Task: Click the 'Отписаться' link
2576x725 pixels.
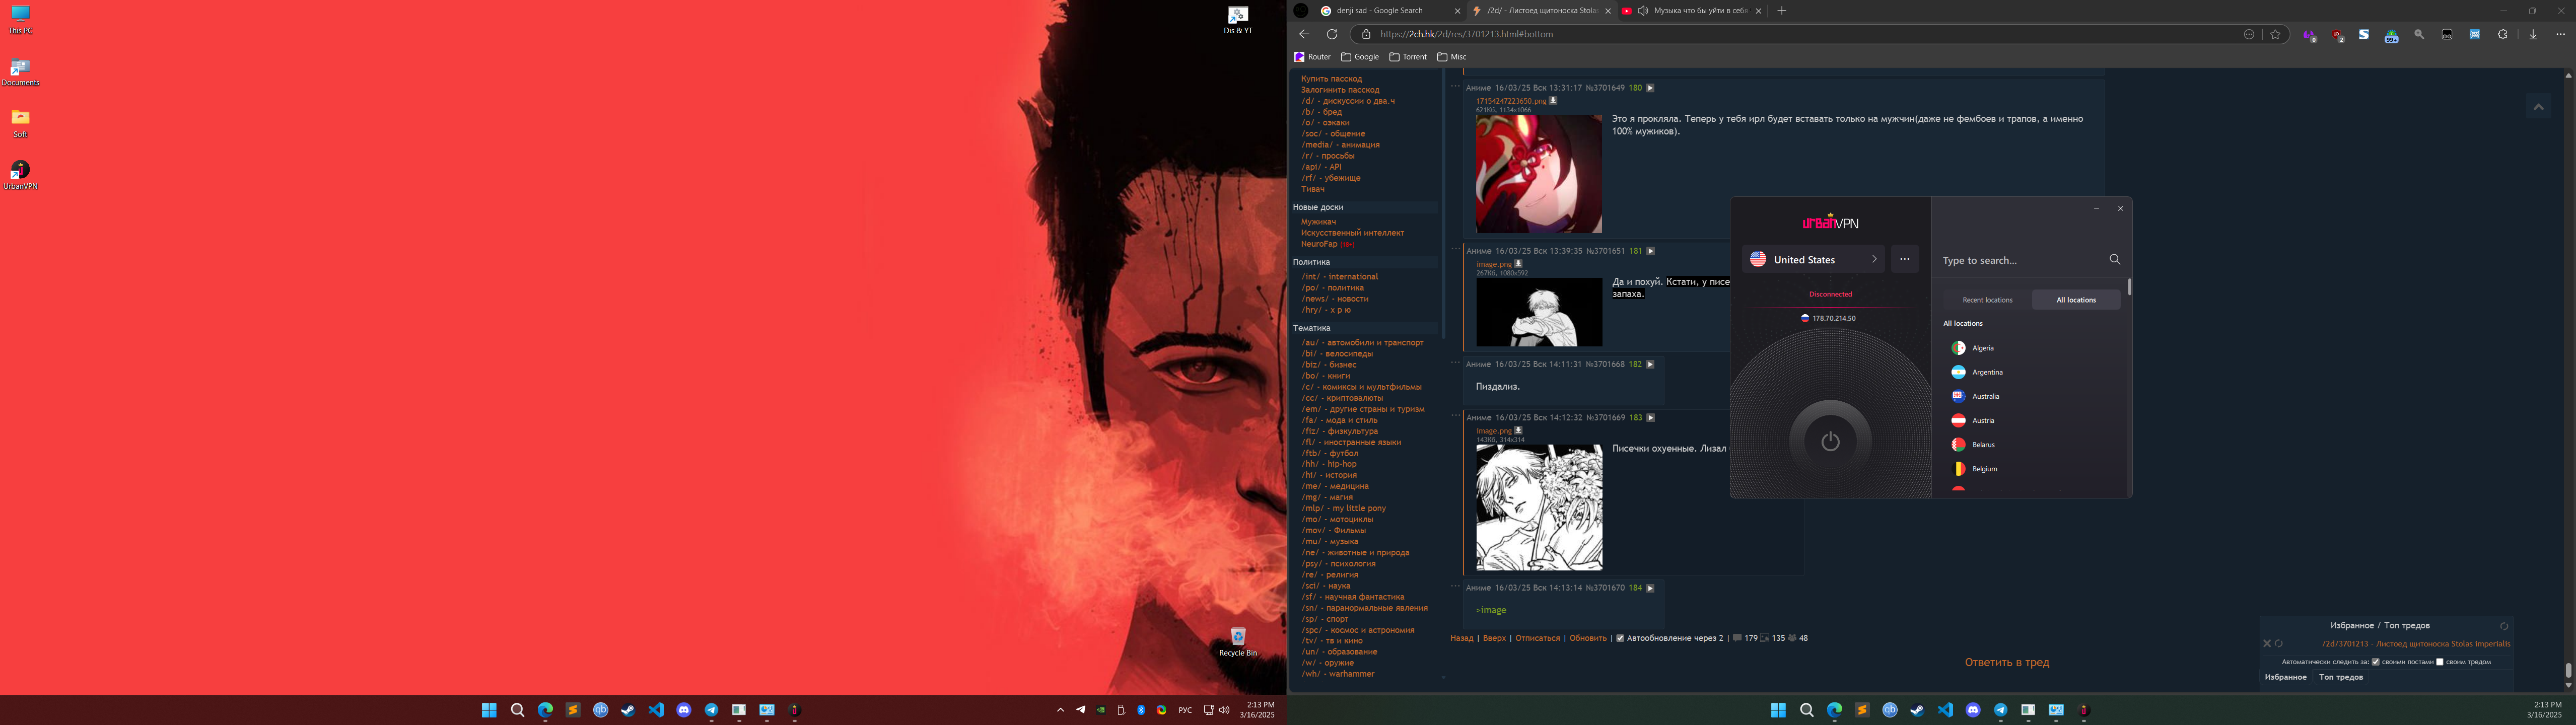Action: [x=1537, y=638]
